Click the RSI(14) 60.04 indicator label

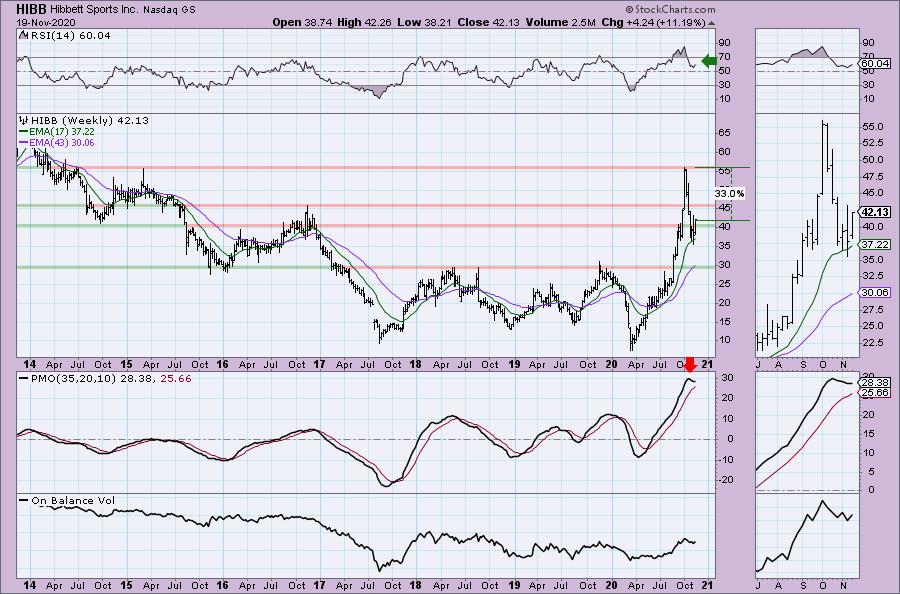pos(69,36)
